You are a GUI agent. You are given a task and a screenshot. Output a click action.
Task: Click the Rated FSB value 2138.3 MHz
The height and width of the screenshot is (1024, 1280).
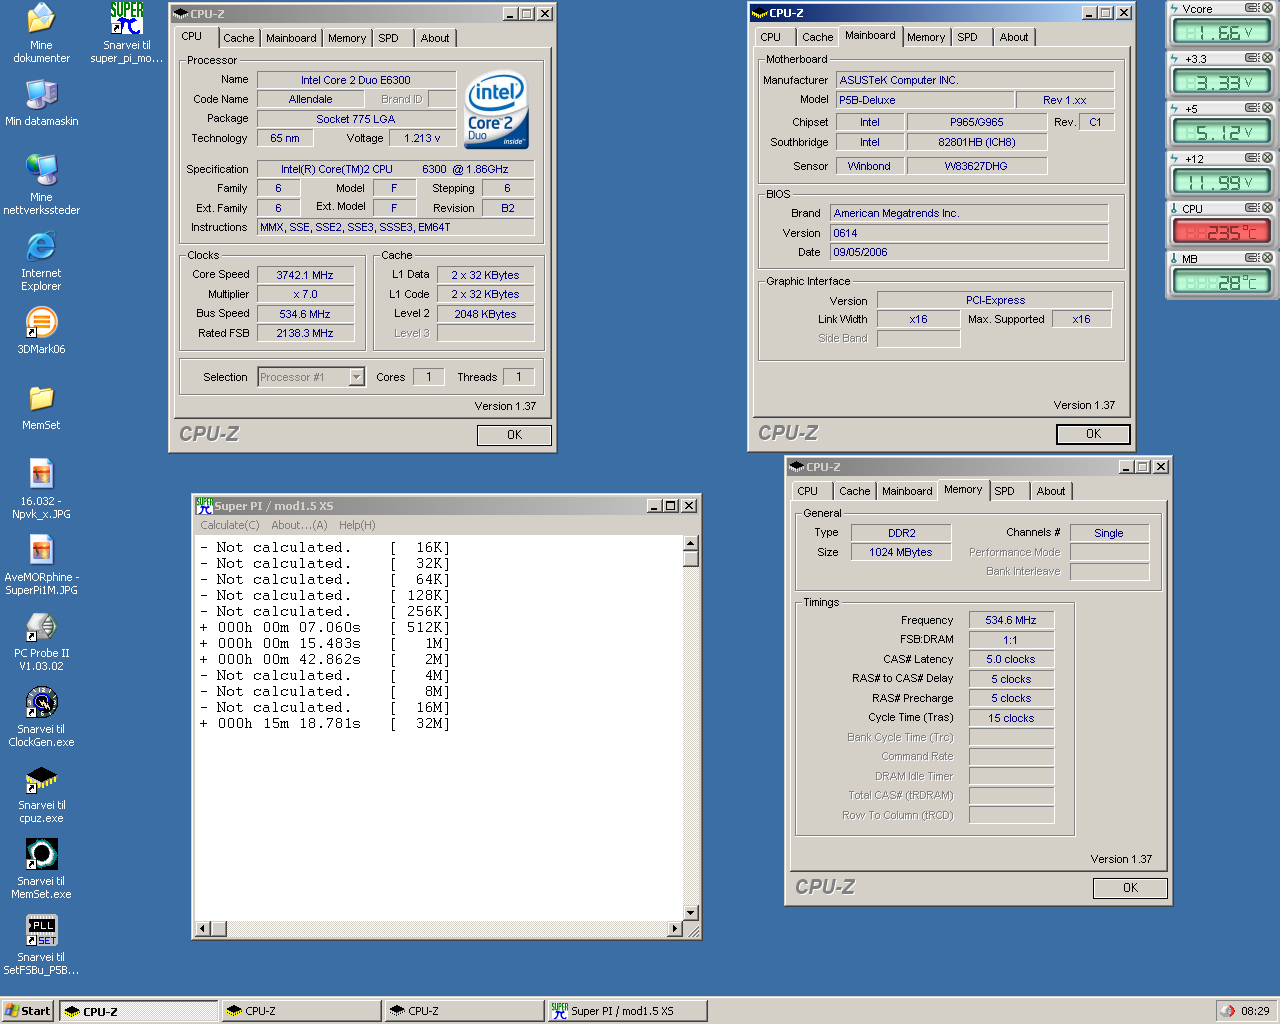click(305, 333)
